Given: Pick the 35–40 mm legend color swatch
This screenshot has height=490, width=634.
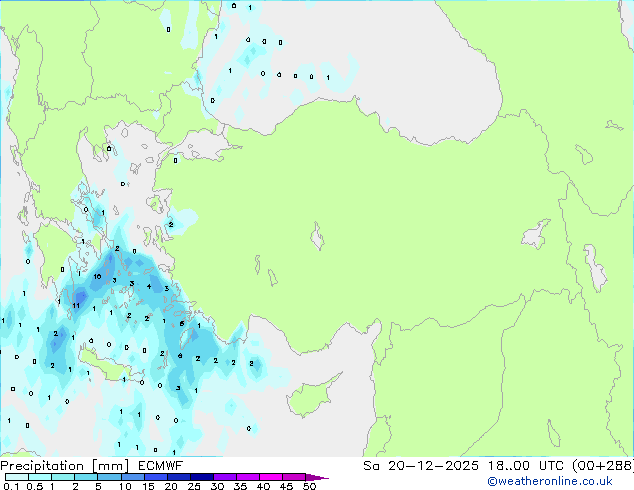Looking at the screenshot, I should 248,477.
